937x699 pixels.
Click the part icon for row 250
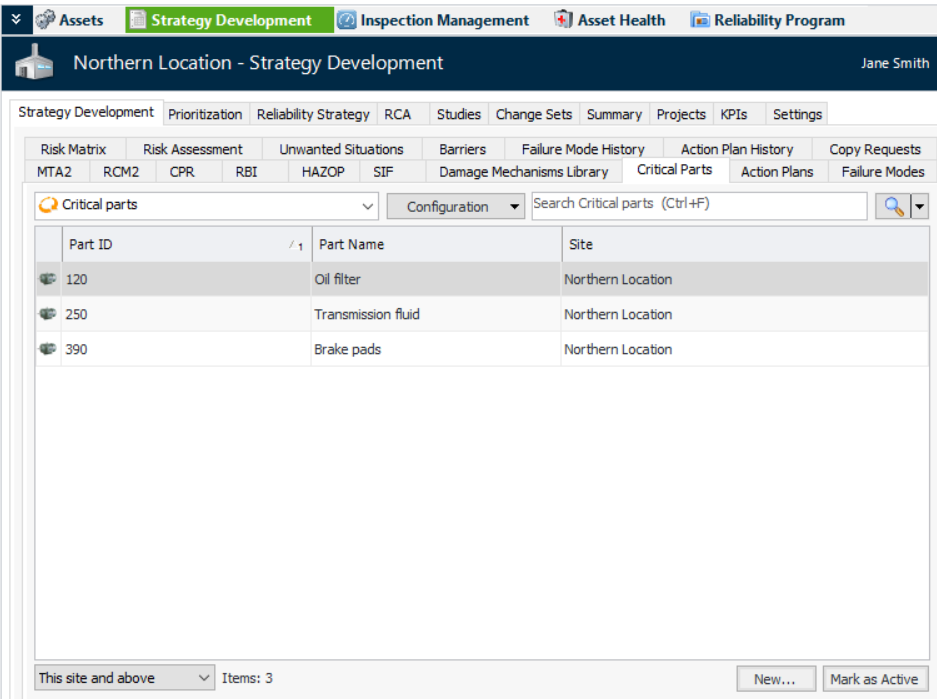pos(48,314)
